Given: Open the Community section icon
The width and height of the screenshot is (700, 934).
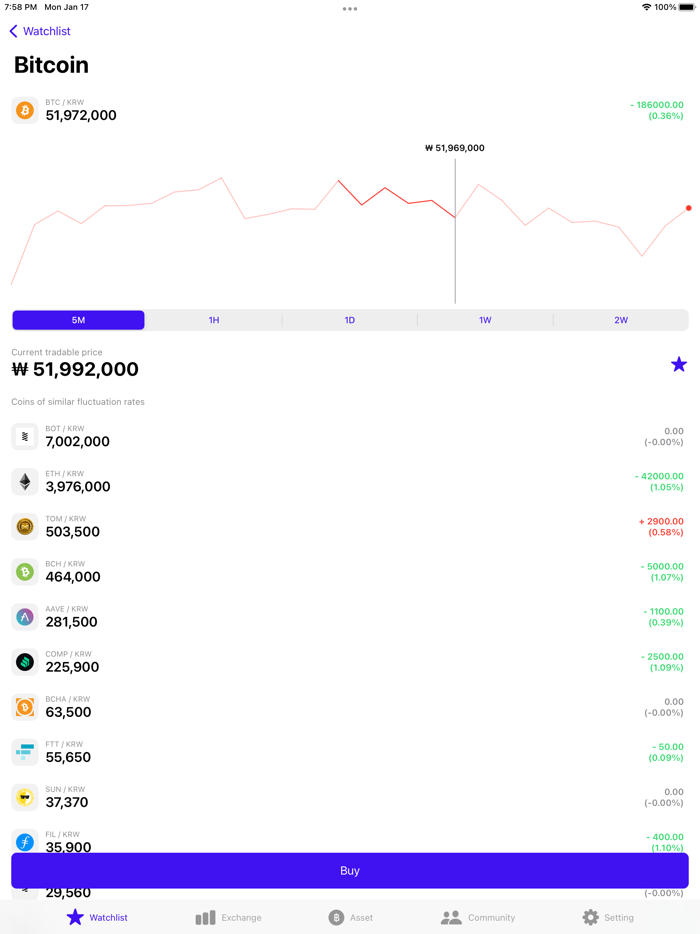Looking at the screenshot, I should (453, 917).
